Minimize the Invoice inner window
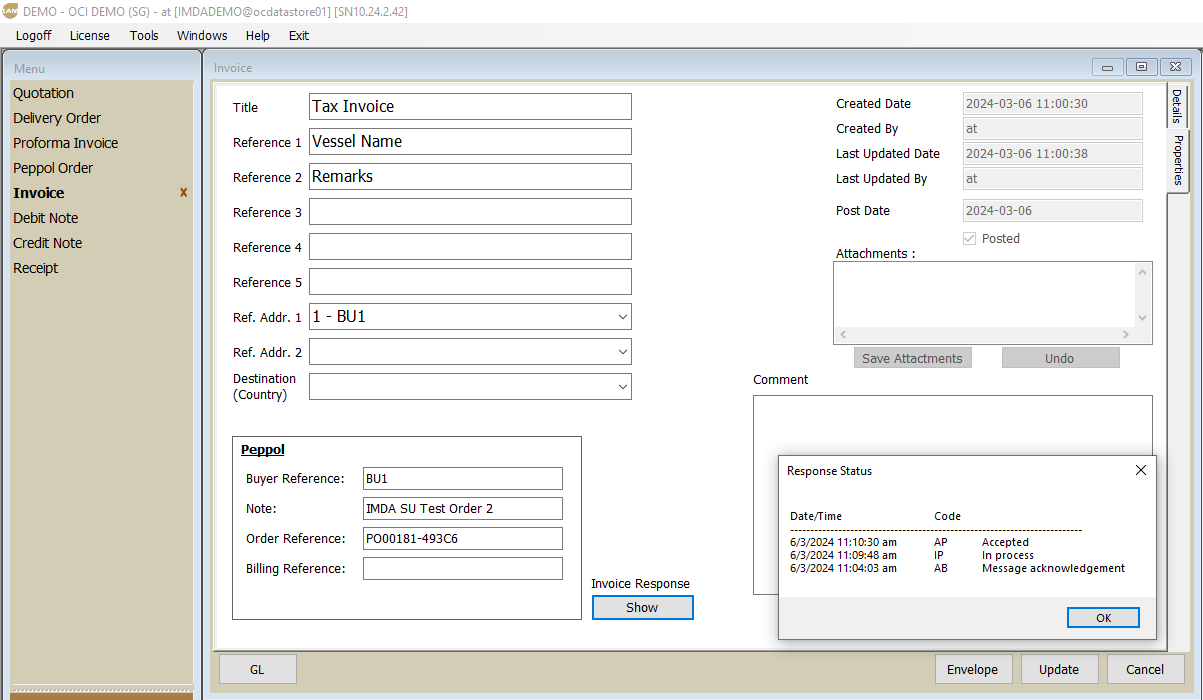1203x700 pixels. [x=1107, y=67]
